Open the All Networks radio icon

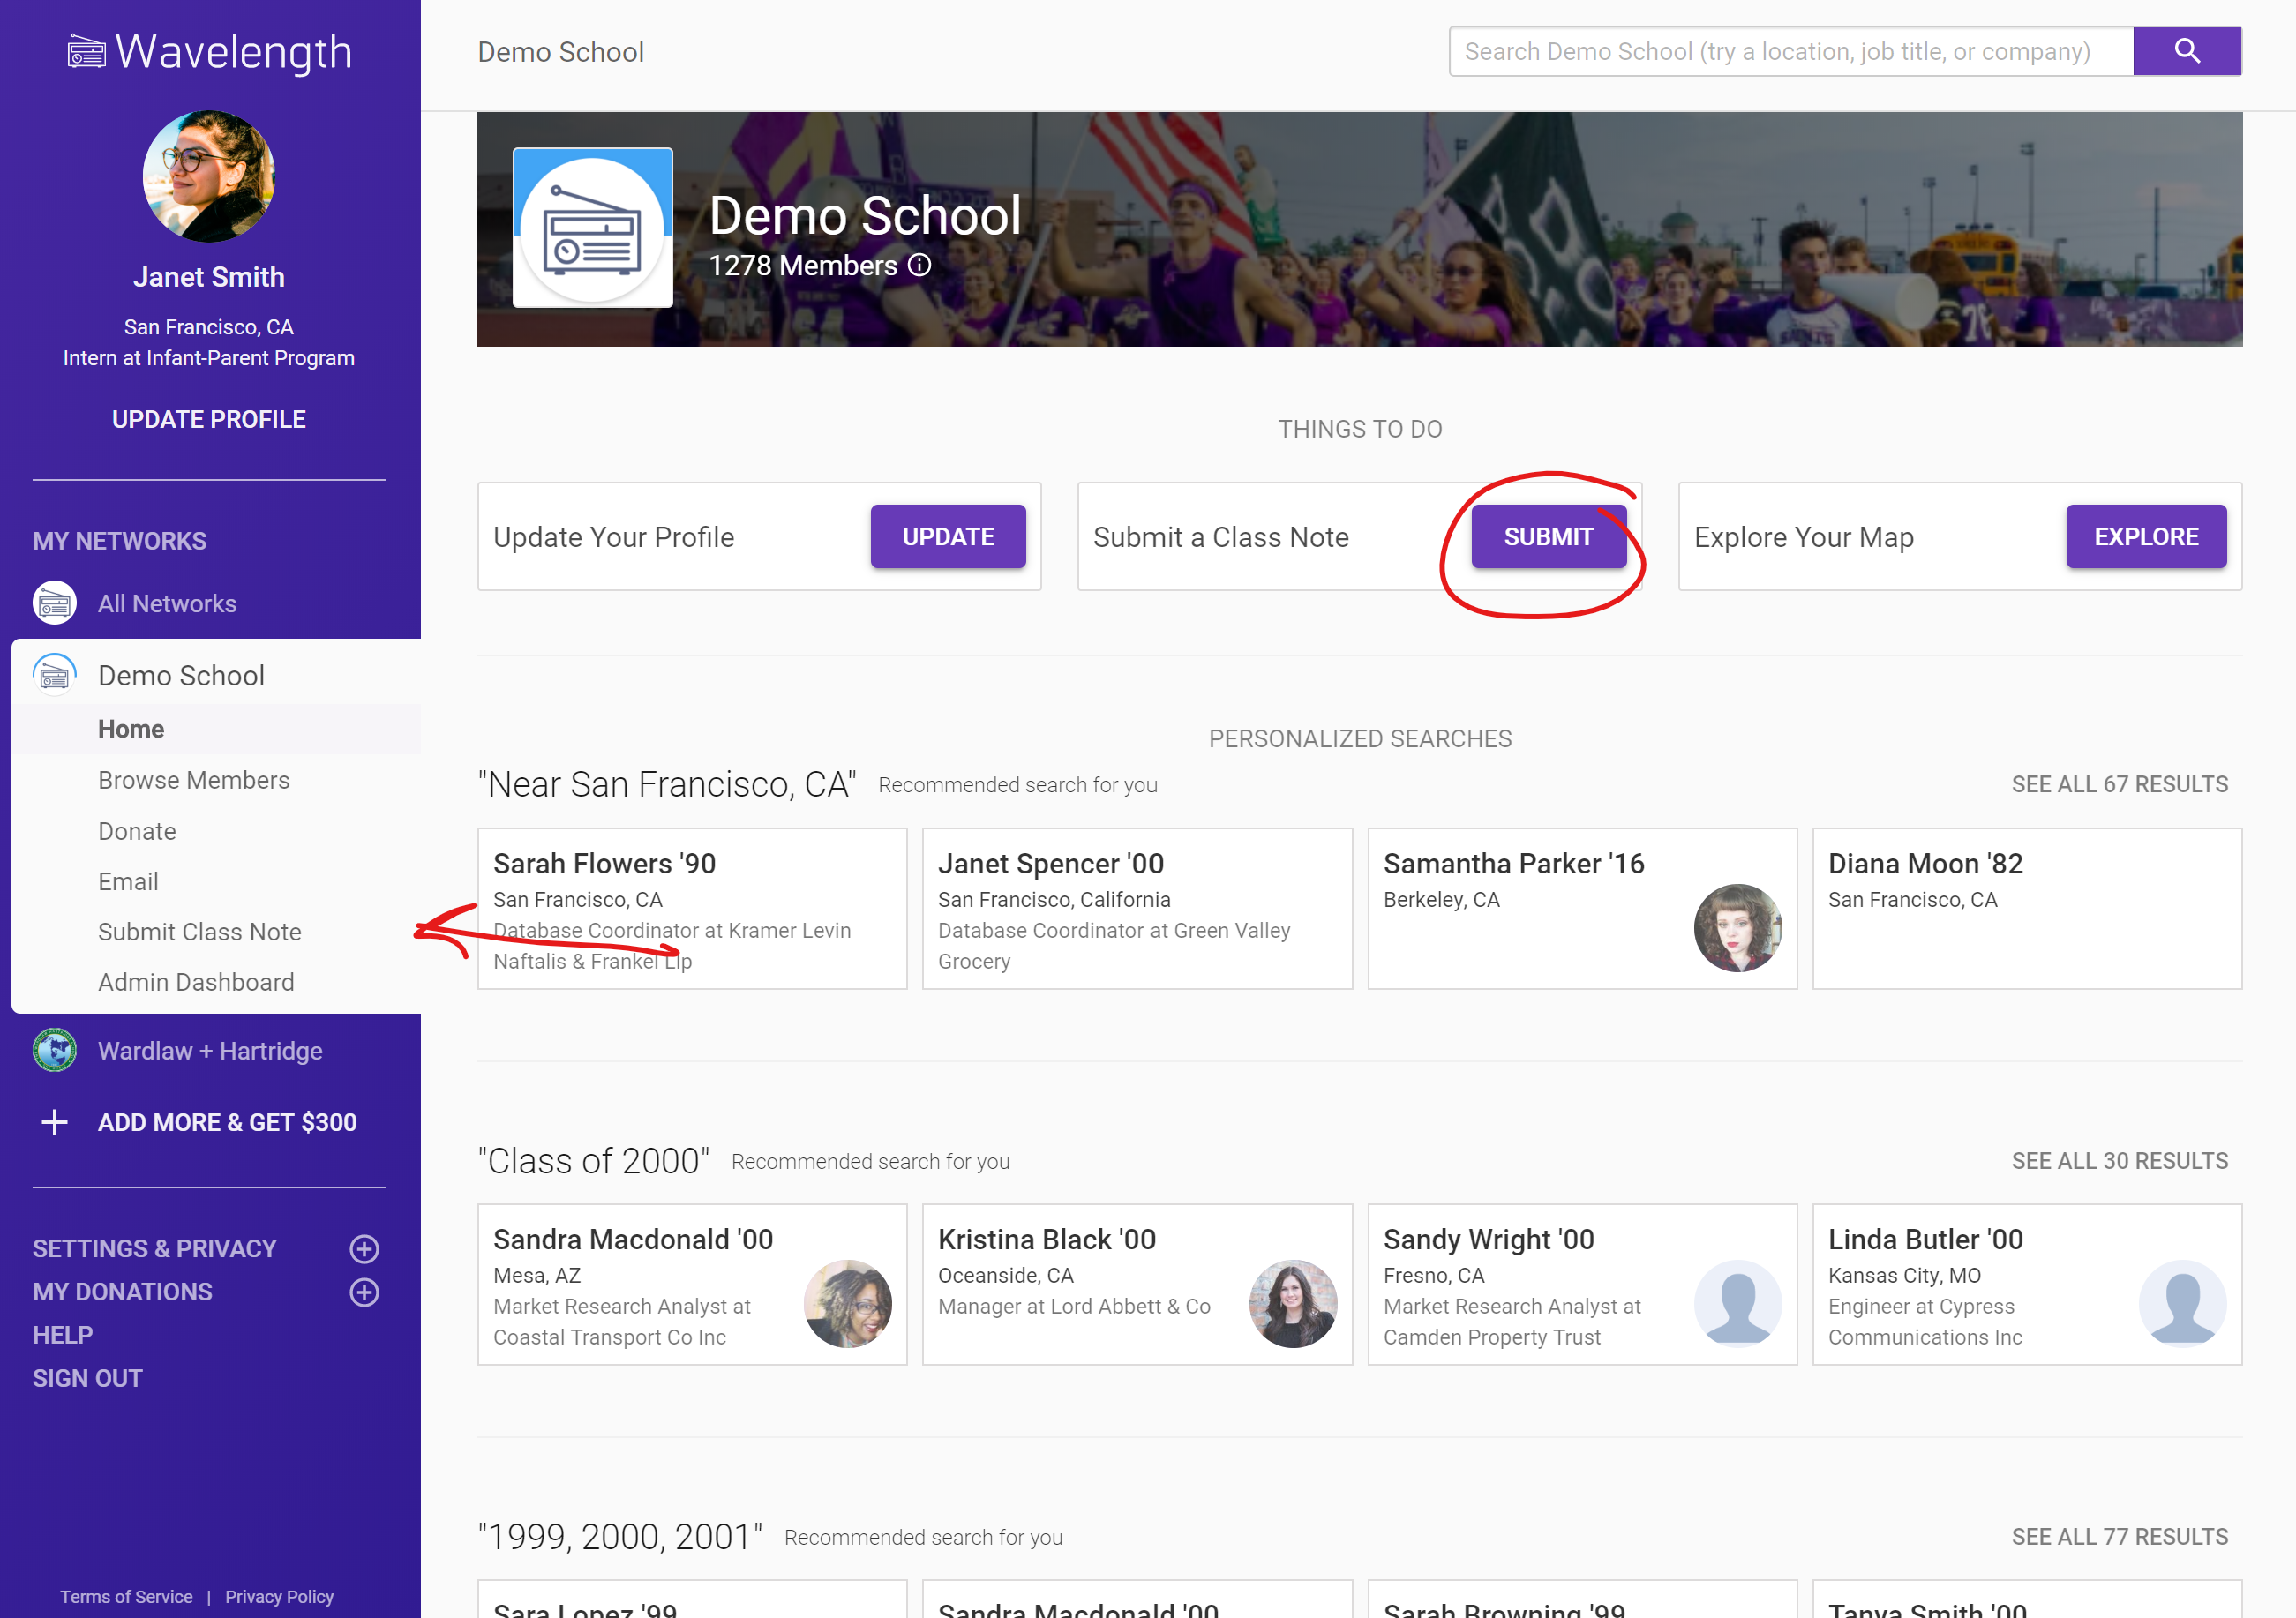coord(55,603)
